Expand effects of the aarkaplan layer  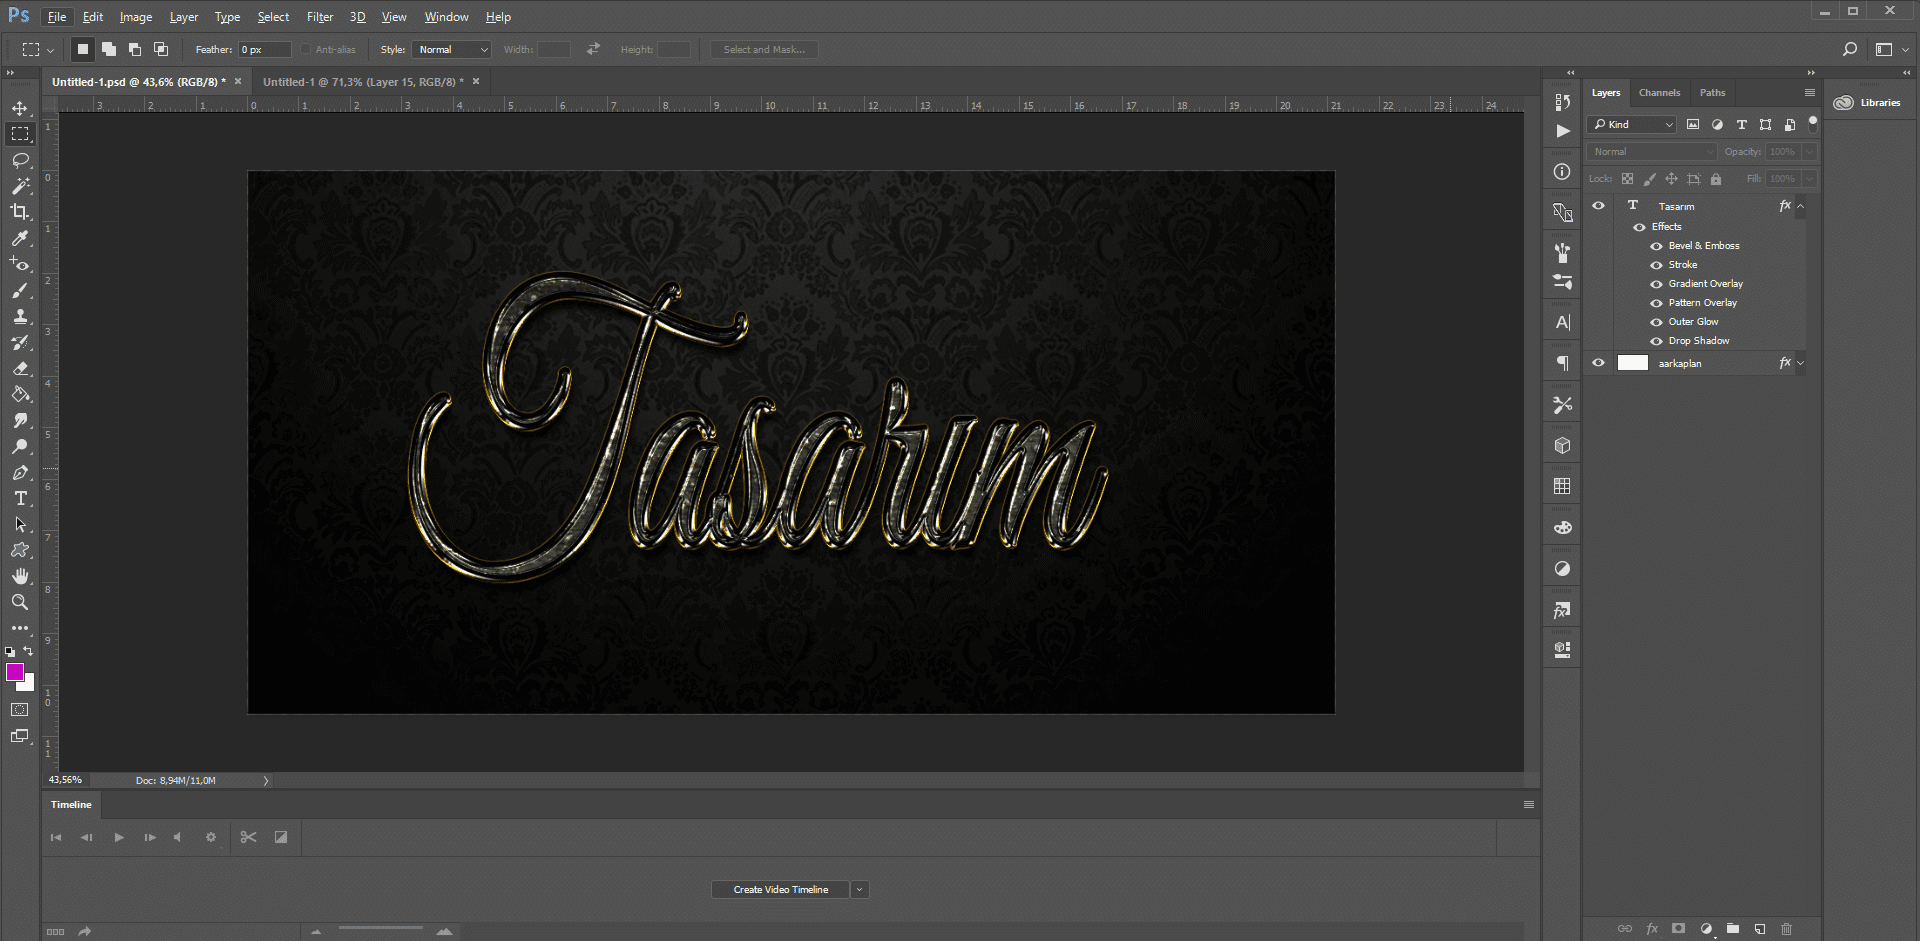(x=1801, y=364)
